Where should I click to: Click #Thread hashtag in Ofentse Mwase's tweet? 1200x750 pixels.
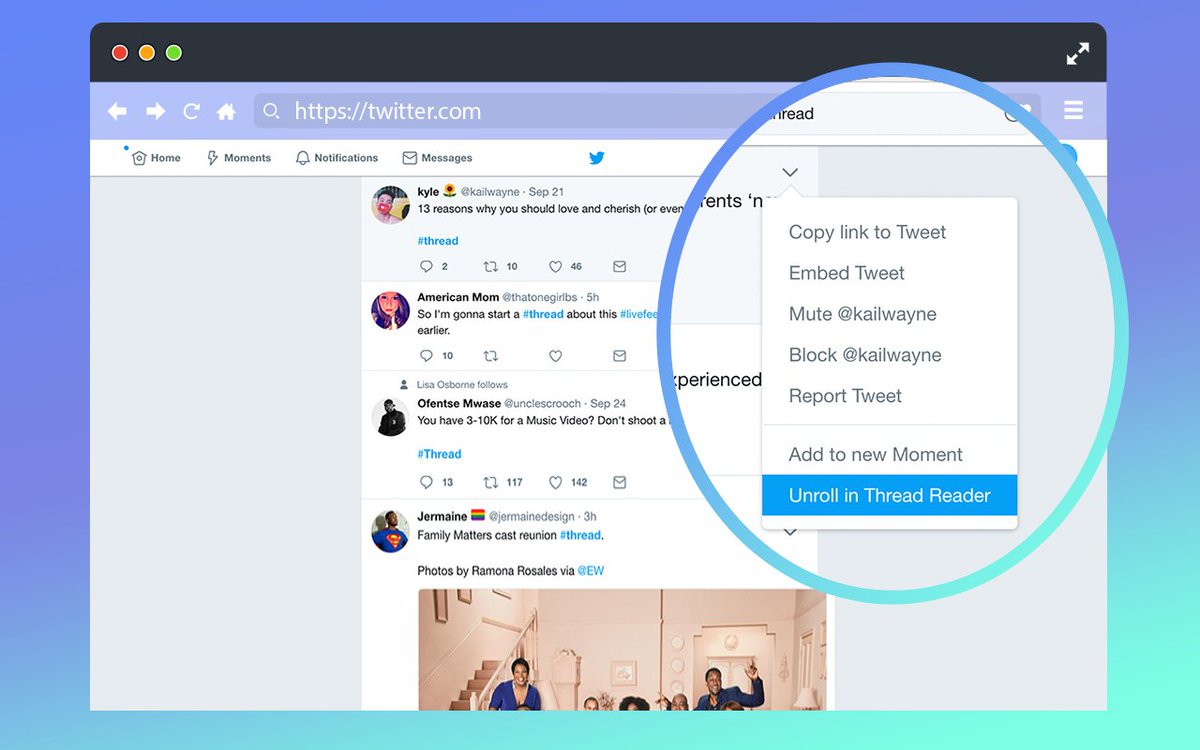click(439, 454)
